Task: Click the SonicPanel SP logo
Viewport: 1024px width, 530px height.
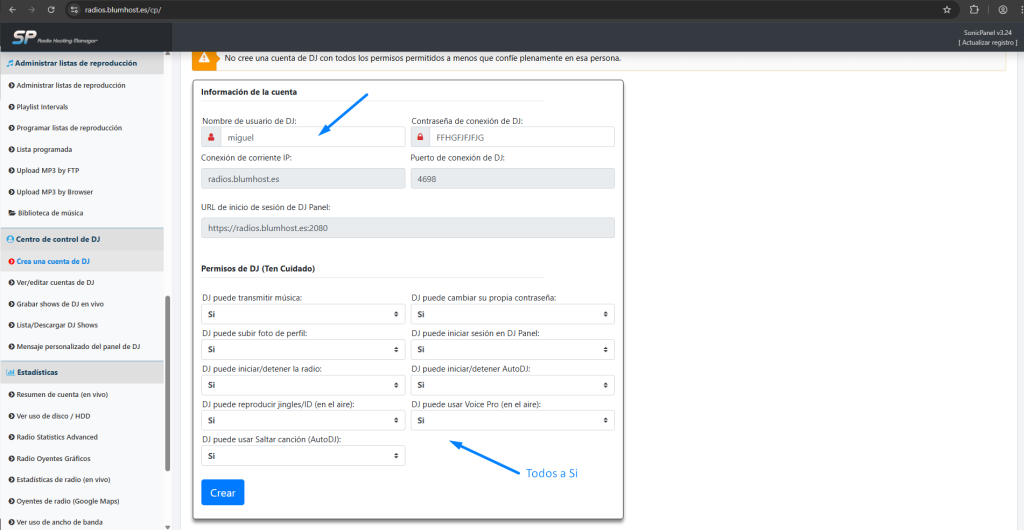Action: [x=24, y=38]
